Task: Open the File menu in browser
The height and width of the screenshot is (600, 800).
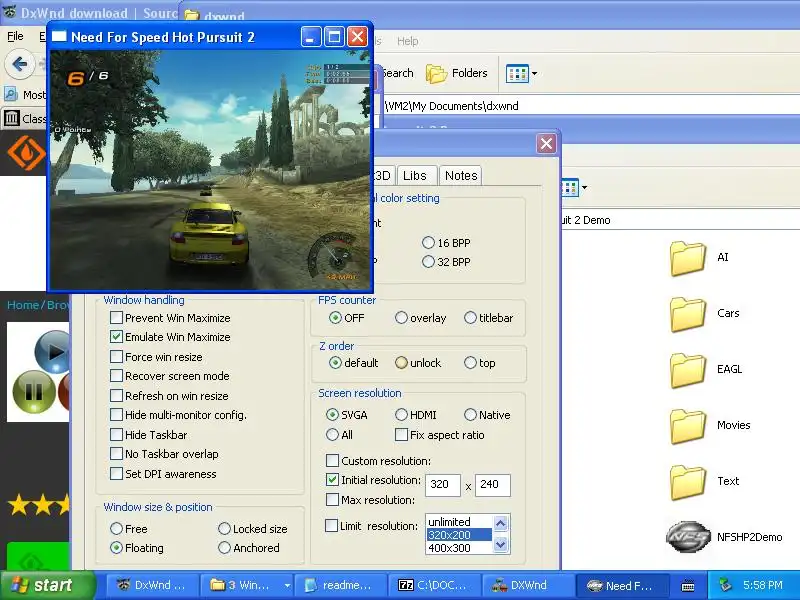Action: (15, 36)
